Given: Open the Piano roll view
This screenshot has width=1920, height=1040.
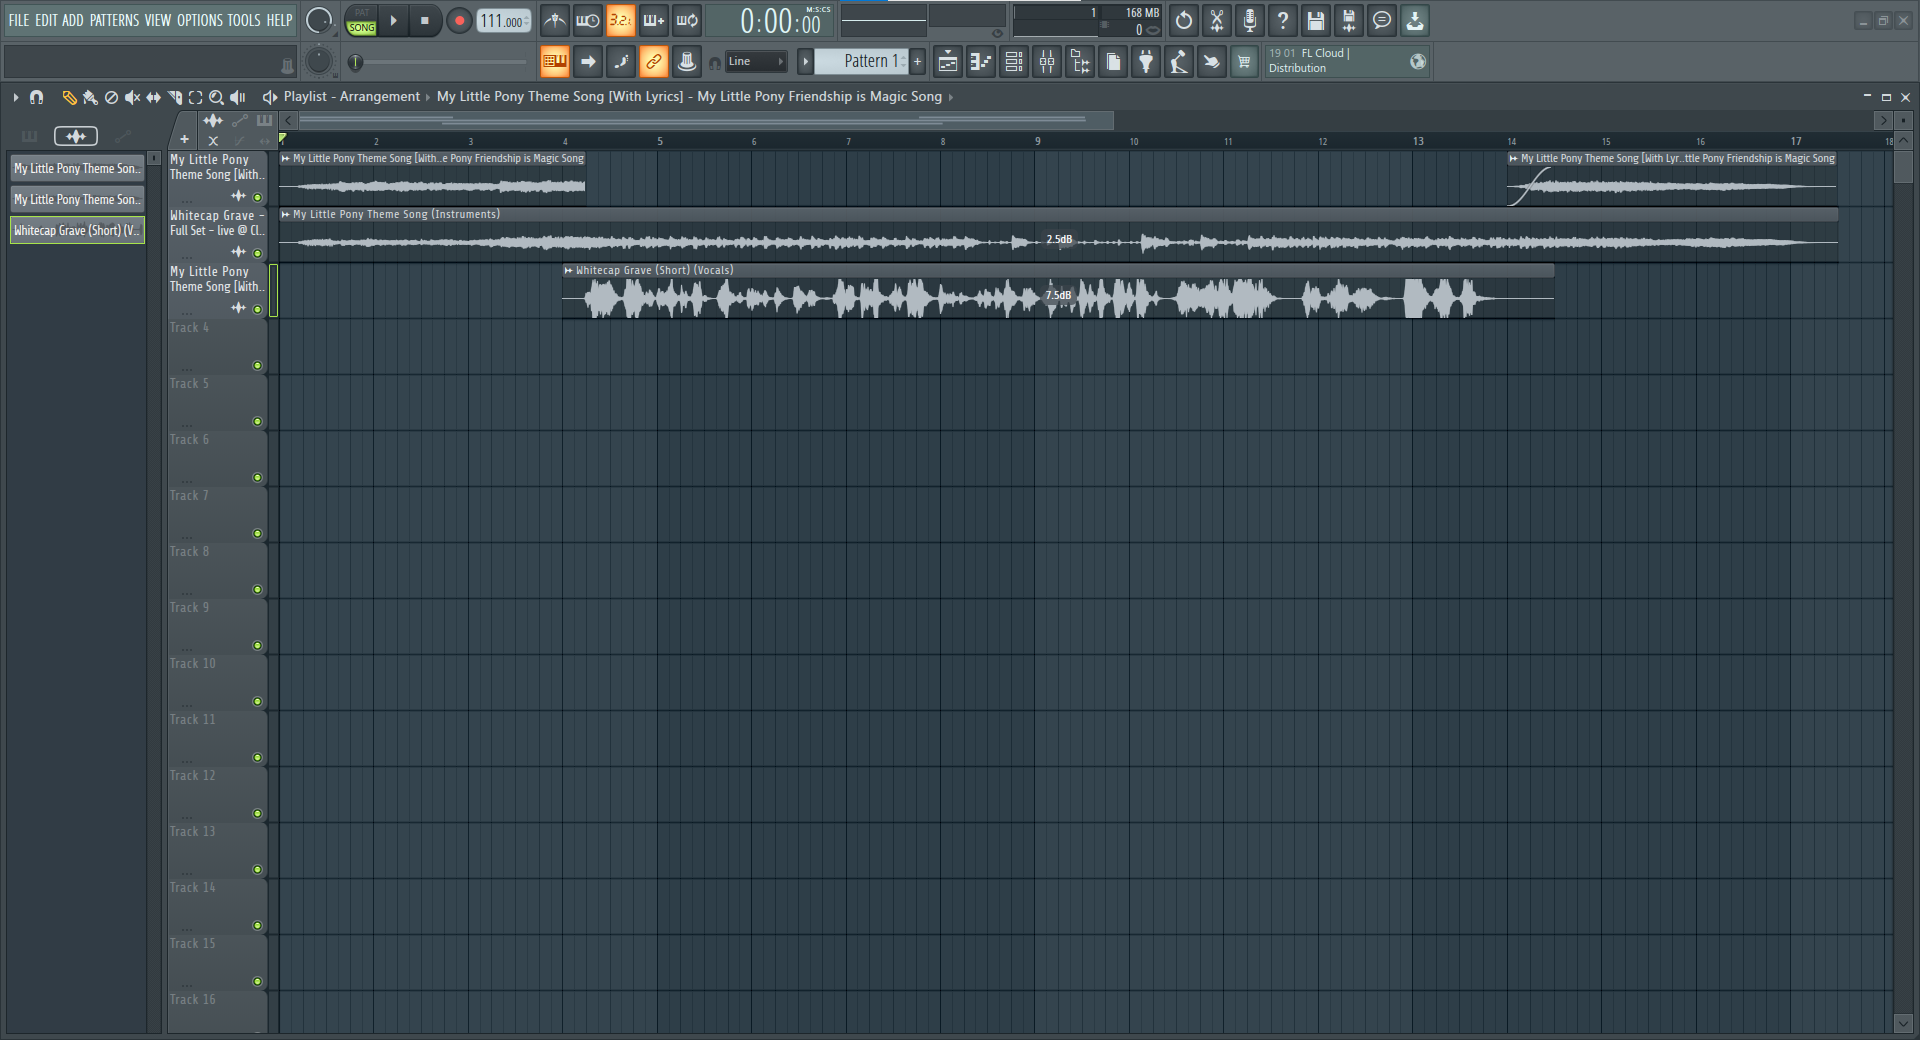Looking at the screenshot, I should (981, 62).
